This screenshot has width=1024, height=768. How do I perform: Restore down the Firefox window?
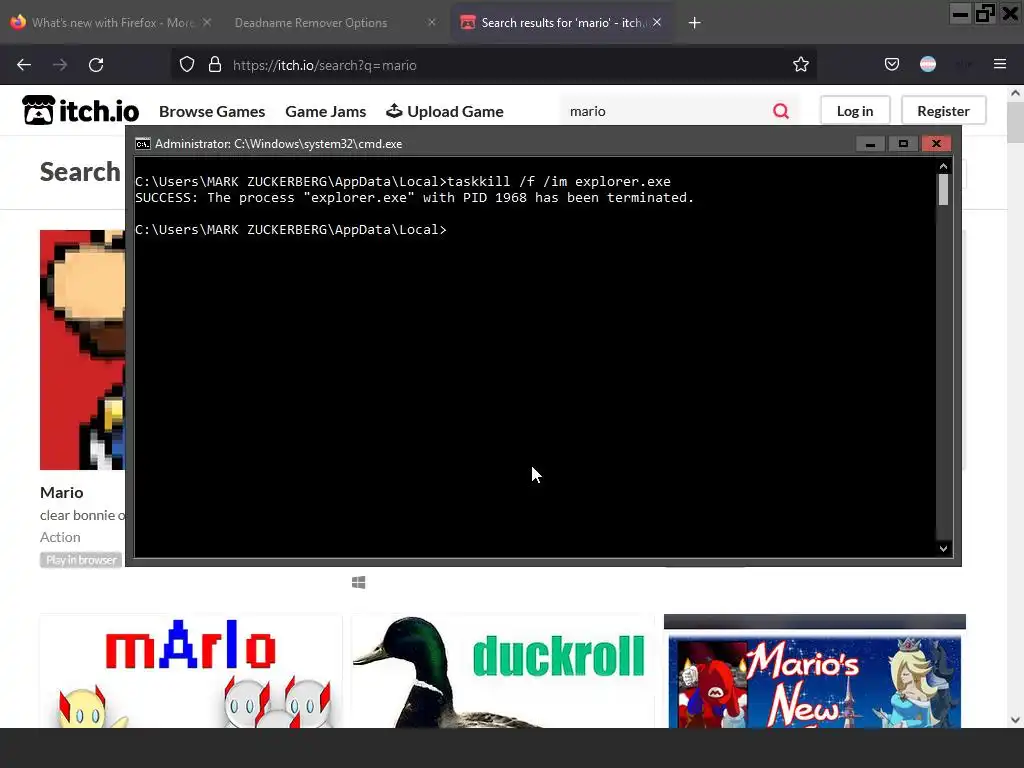(x=985, y=14)
